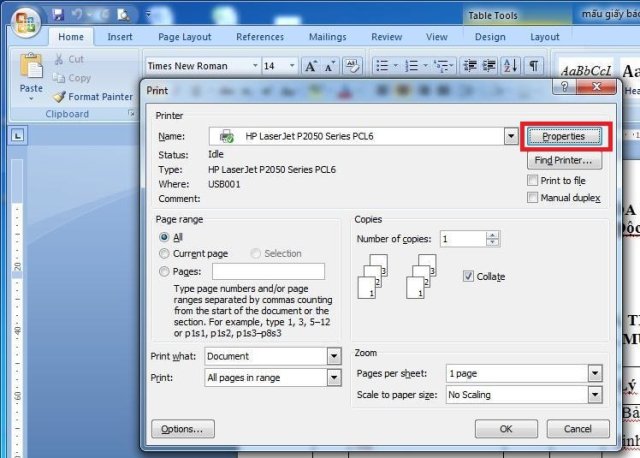Image resolution: width=640 pixels, height=458 pixels.
Task: Open the font size dropdown
Action: 292,66
